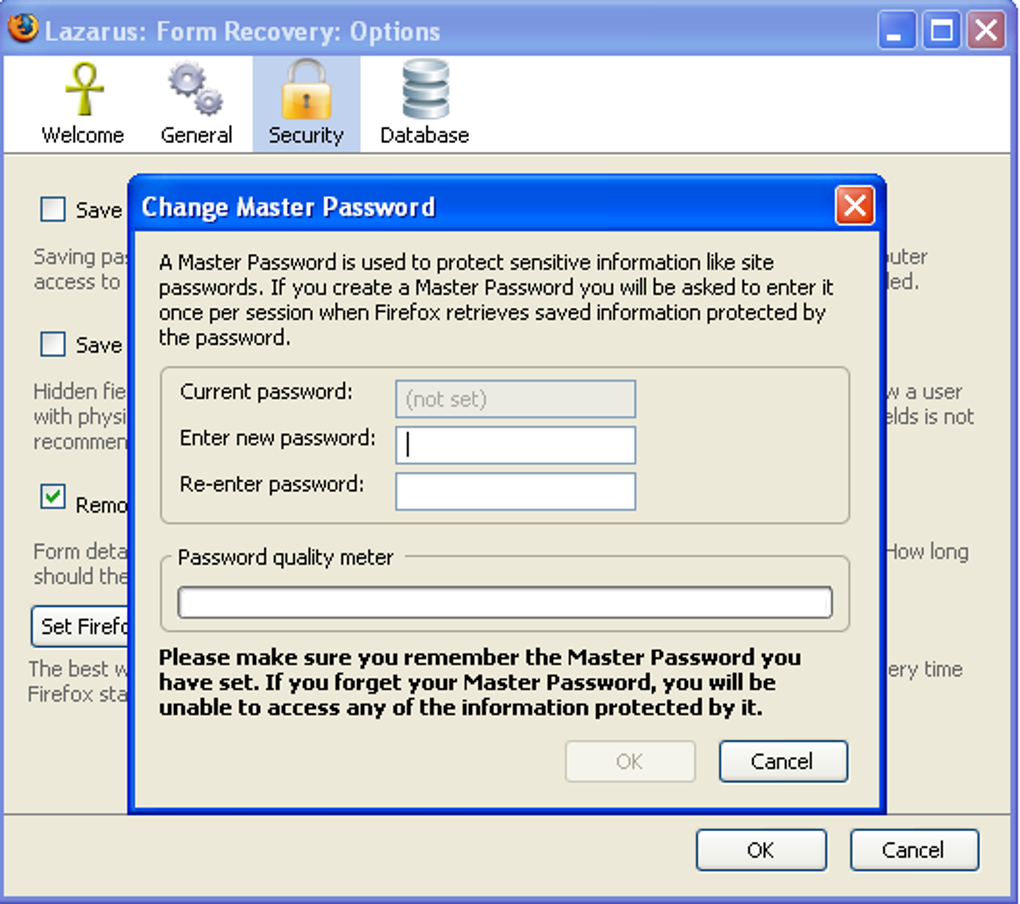This screenshot has height=904, width=1020.
Task: Close the Change Master Password dialog
Action: (854, 206)
